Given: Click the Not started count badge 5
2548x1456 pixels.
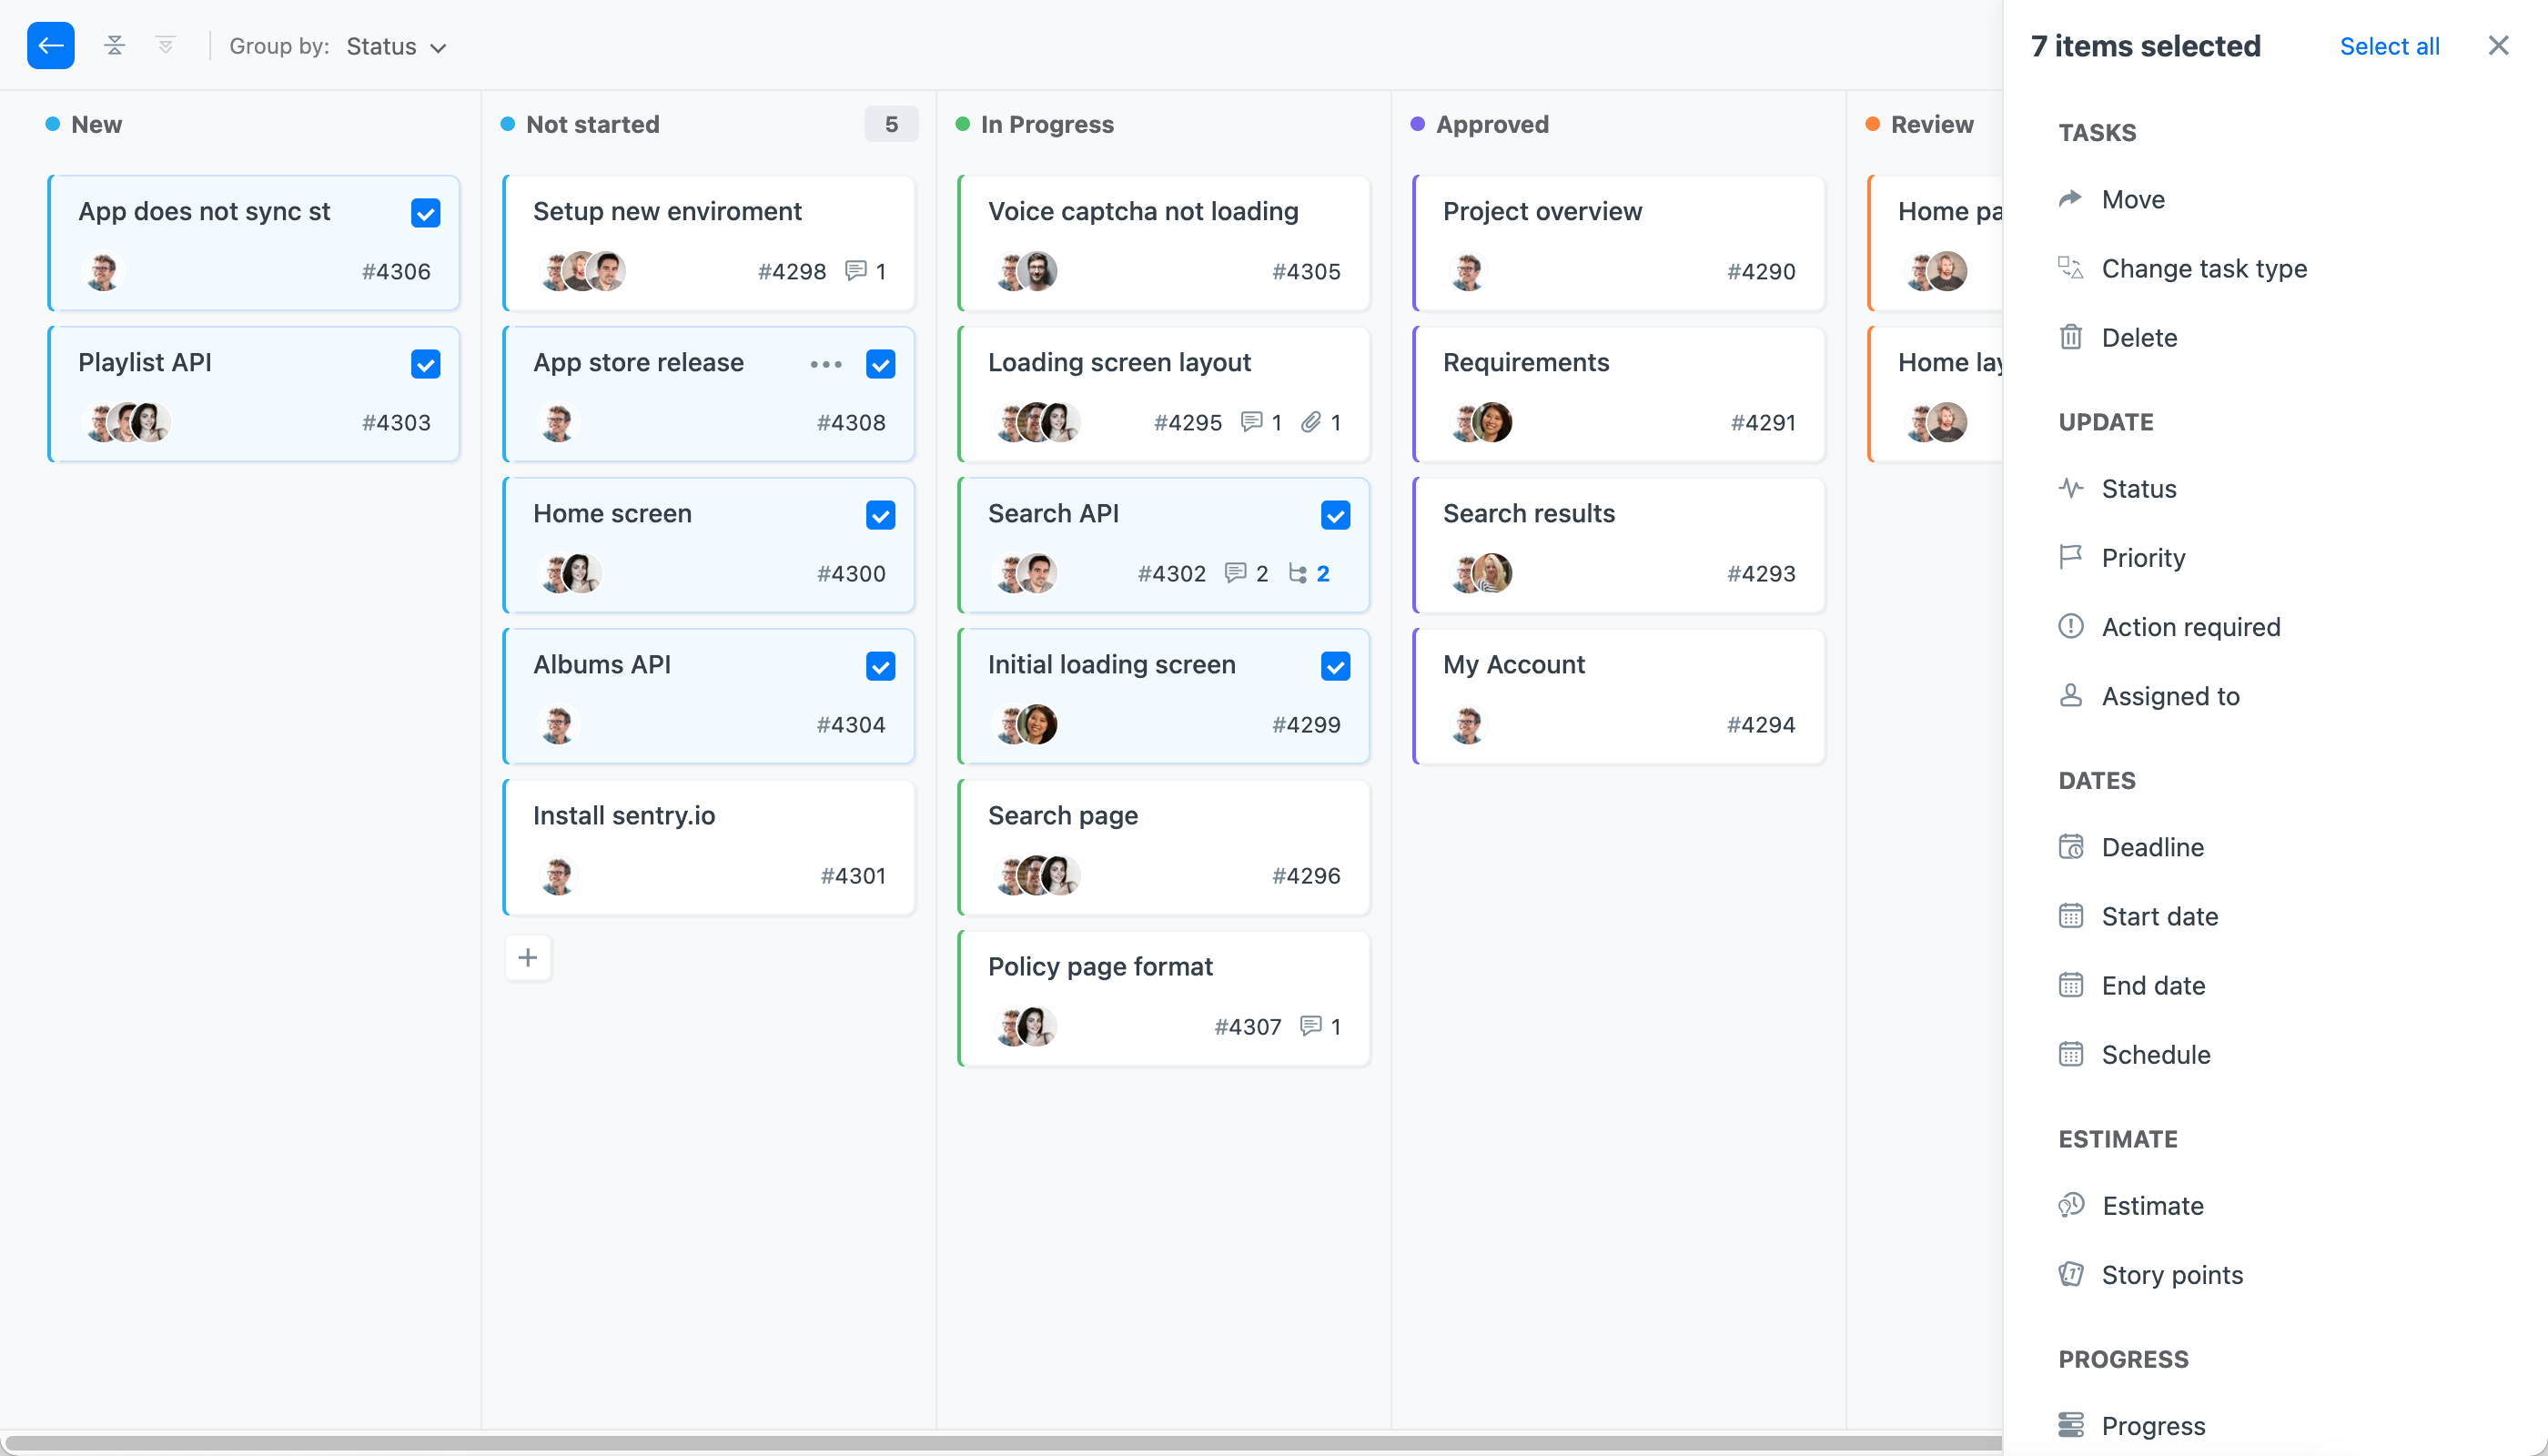Looking at the screenshot, I should 891,124.
